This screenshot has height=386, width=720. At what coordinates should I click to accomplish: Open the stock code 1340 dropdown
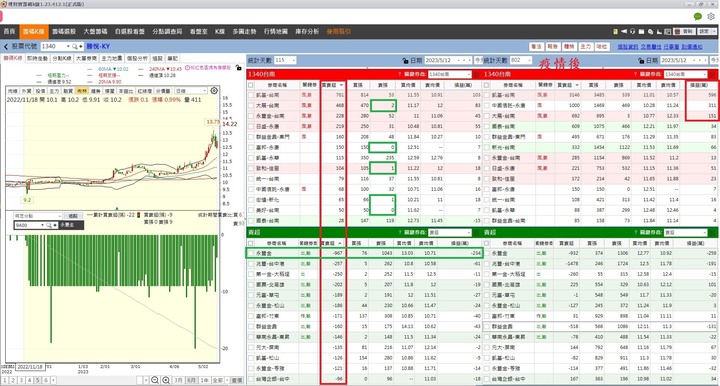[68, 46]
